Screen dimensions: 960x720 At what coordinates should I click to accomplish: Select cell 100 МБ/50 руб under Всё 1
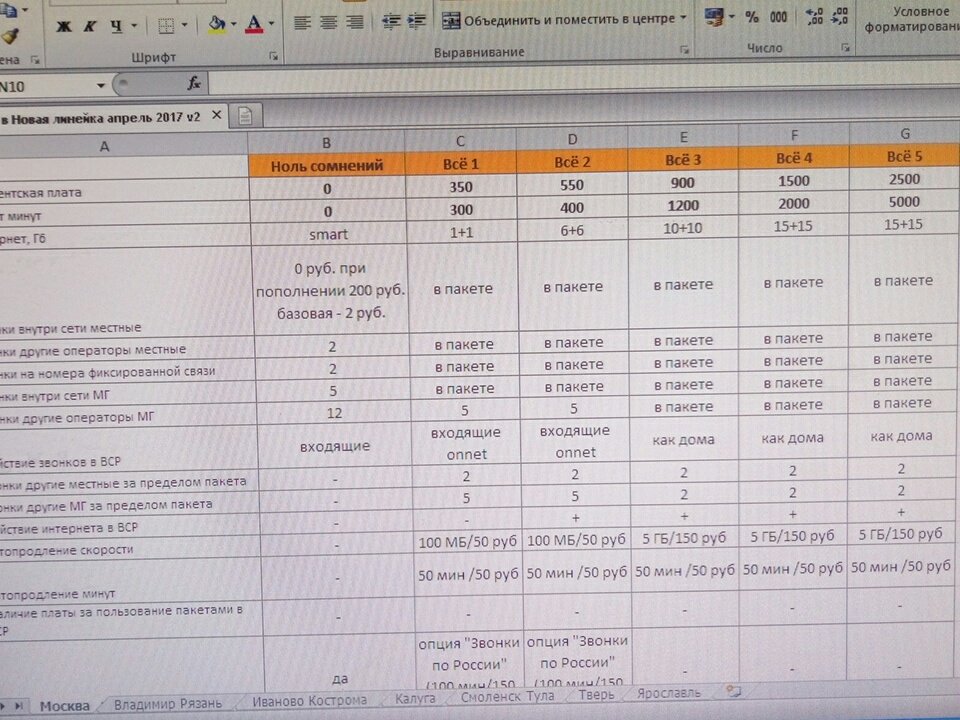click(468, 542)
